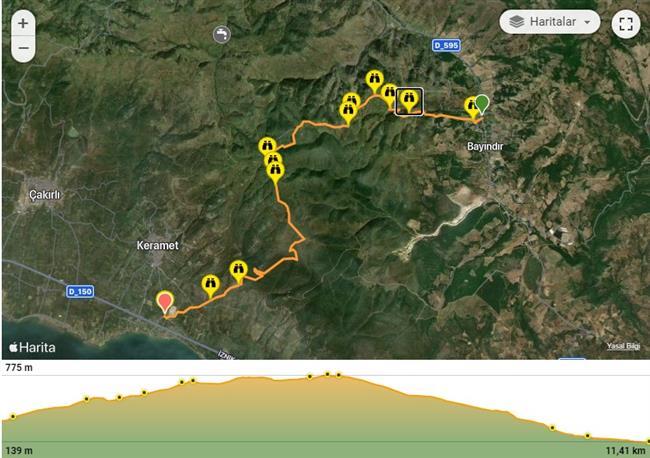650x458 pixels.
Task: Click the binoculars marker nearest the red endpoint
Action: tap(211, 286)
